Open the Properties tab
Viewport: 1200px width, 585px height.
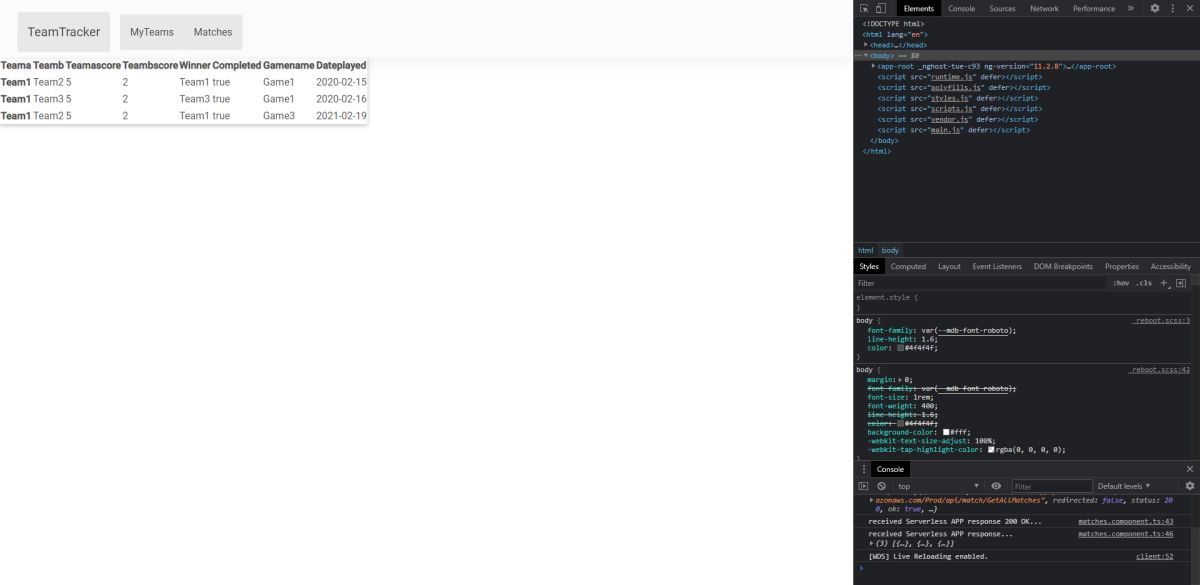tap(1122, 266)
